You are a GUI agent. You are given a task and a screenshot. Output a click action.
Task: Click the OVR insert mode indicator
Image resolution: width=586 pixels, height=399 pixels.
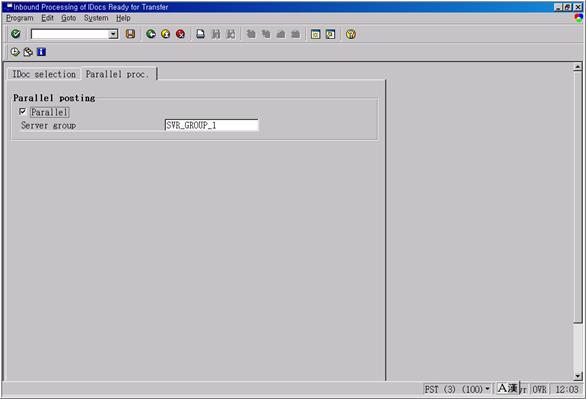(539, 389)
